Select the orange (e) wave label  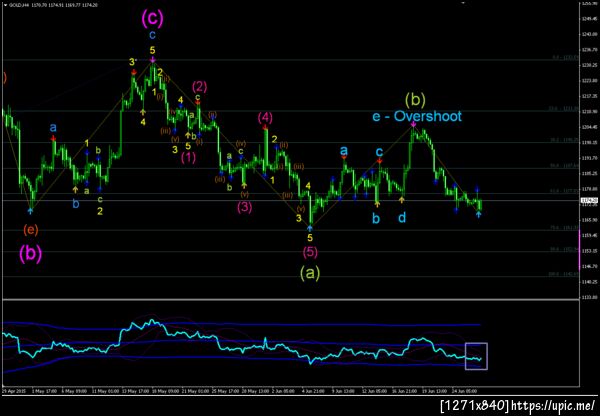pyautogui.click(x=31, y=230)
